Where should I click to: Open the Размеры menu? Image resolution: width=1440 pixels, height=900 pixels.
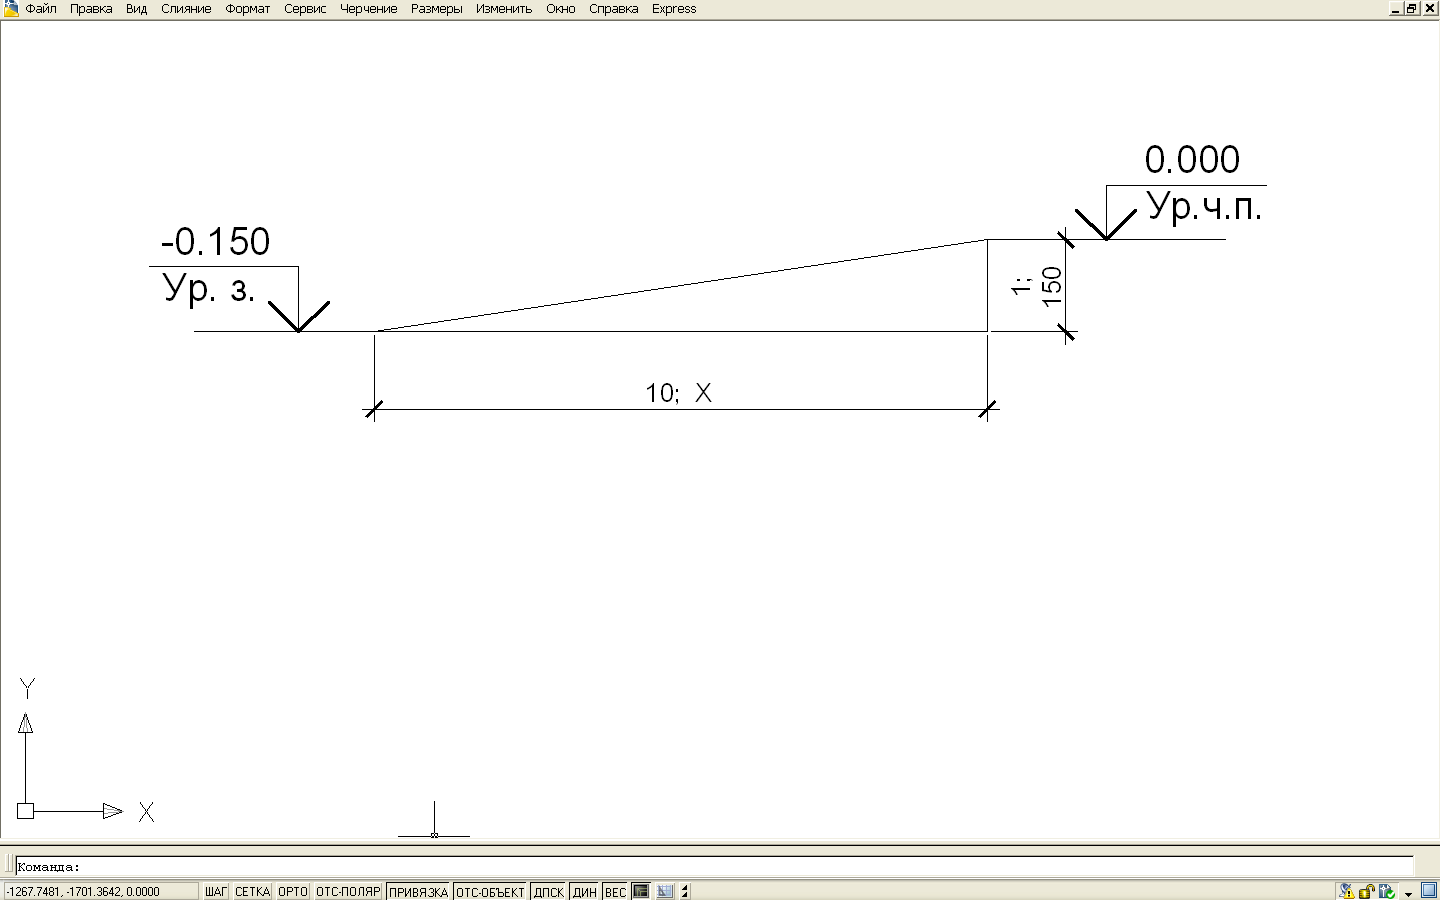[437, 9]
